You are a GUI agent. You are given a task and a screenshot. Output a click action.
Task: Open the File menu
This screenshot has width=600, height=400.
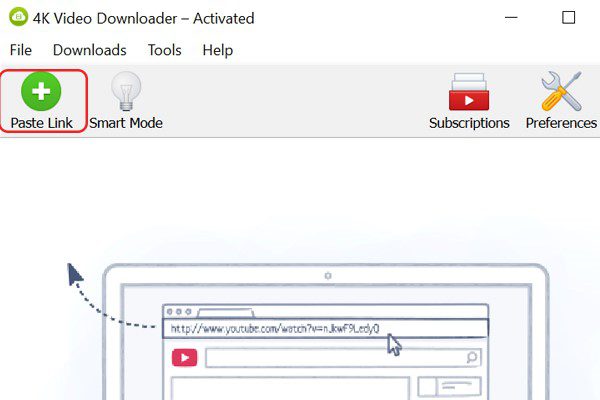coord(21,50)
